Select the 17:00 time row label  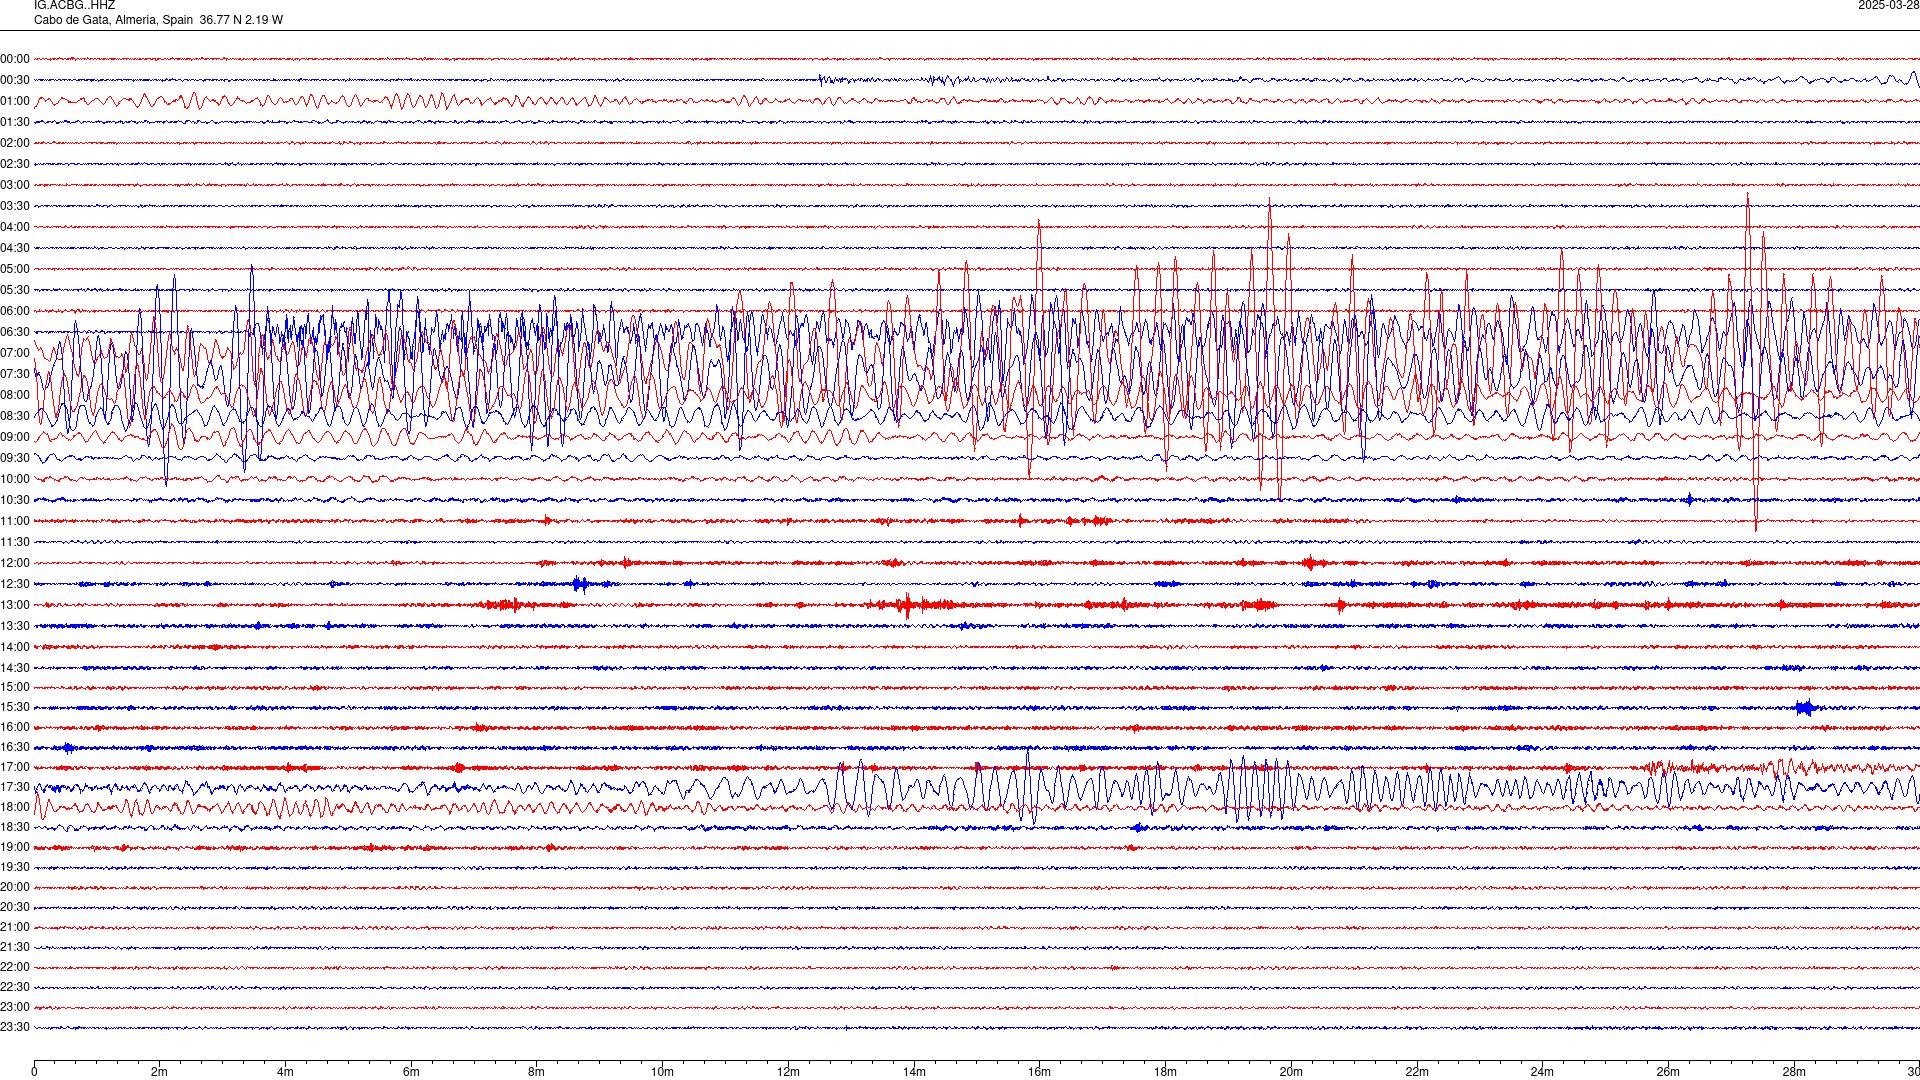point(15,767)
